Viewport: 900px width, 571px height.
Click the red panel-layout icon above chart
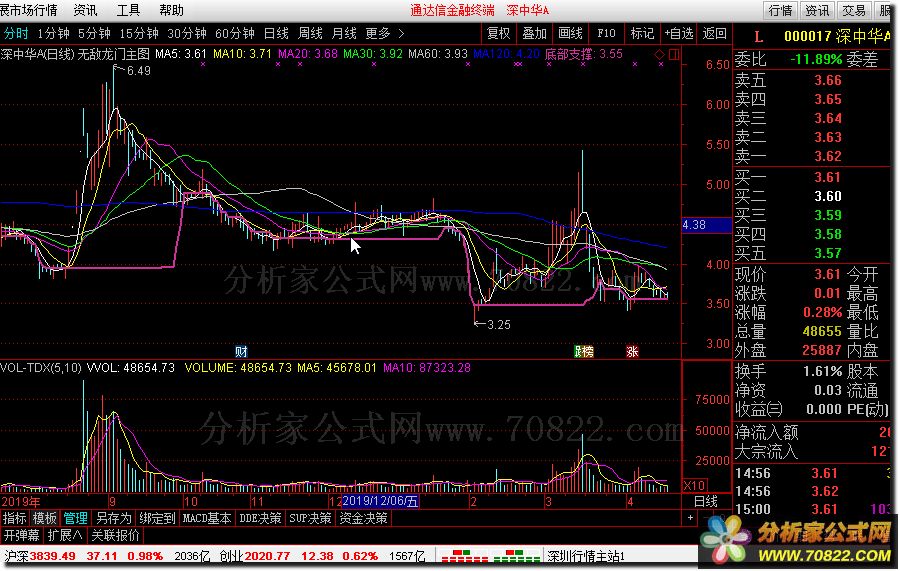pyautogui.click(x=674, y=55)
